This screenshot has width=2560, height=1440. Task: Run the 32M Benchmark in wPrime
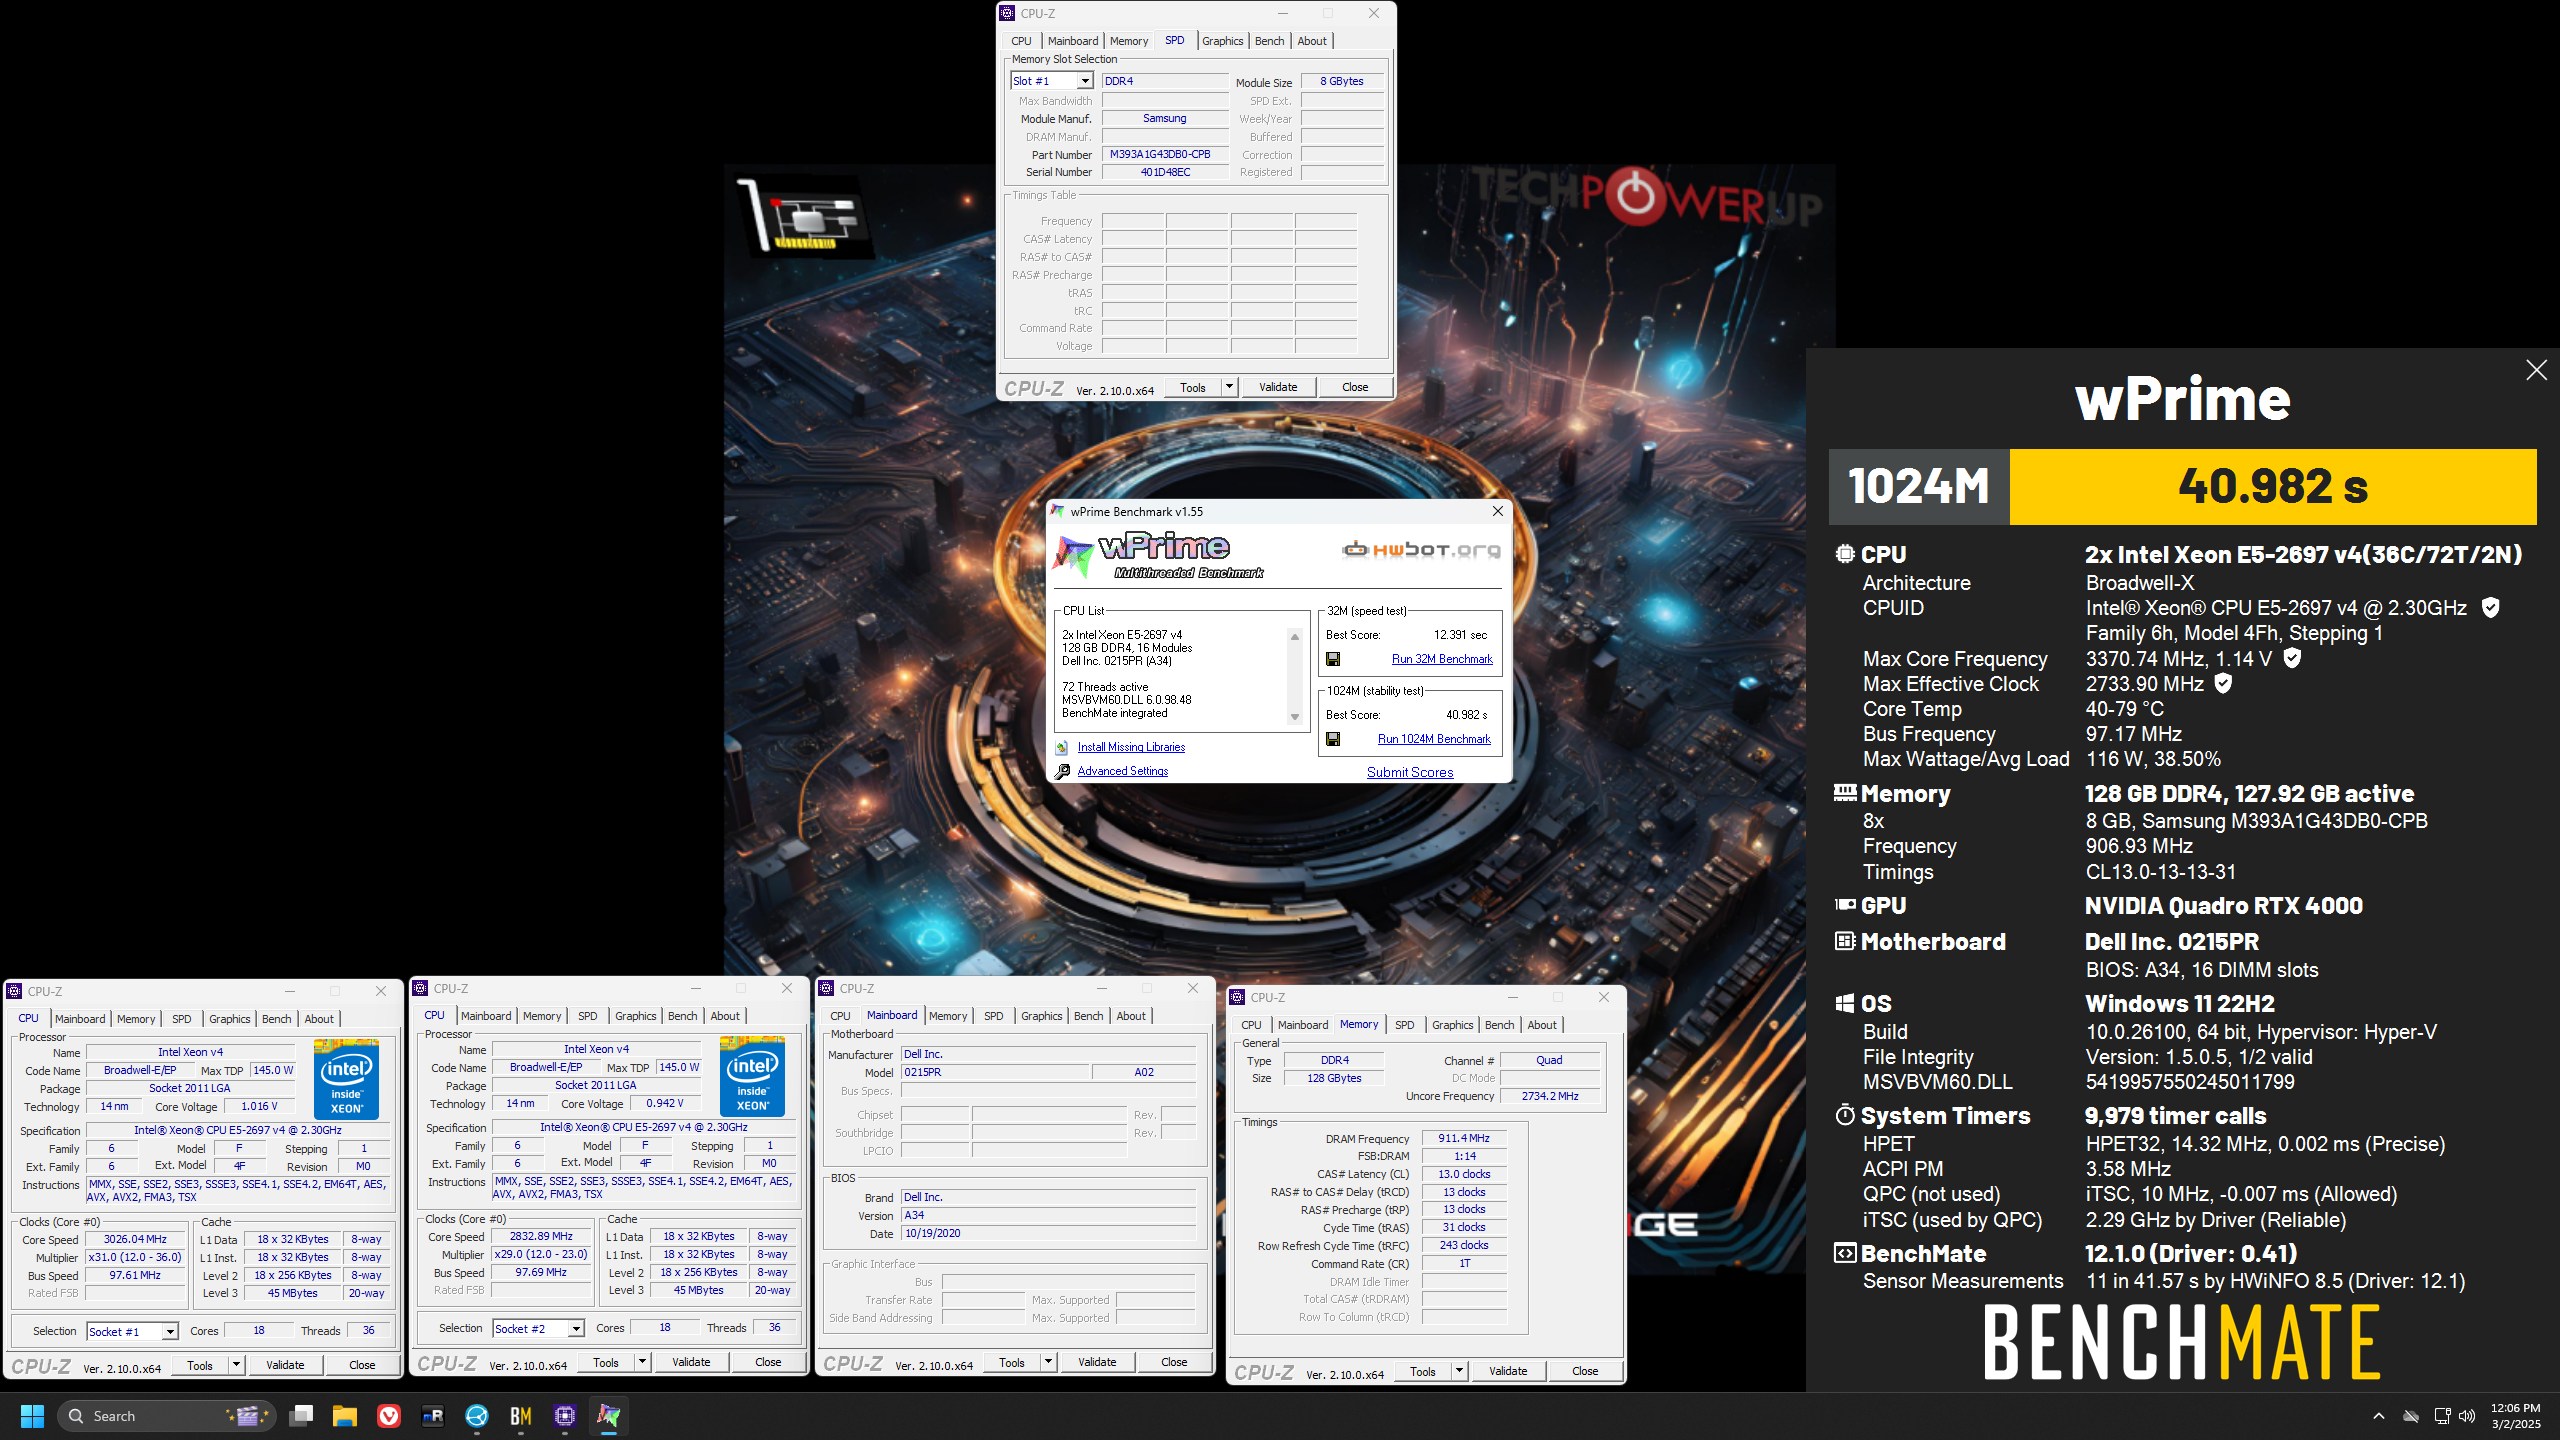pos(1442,659)
